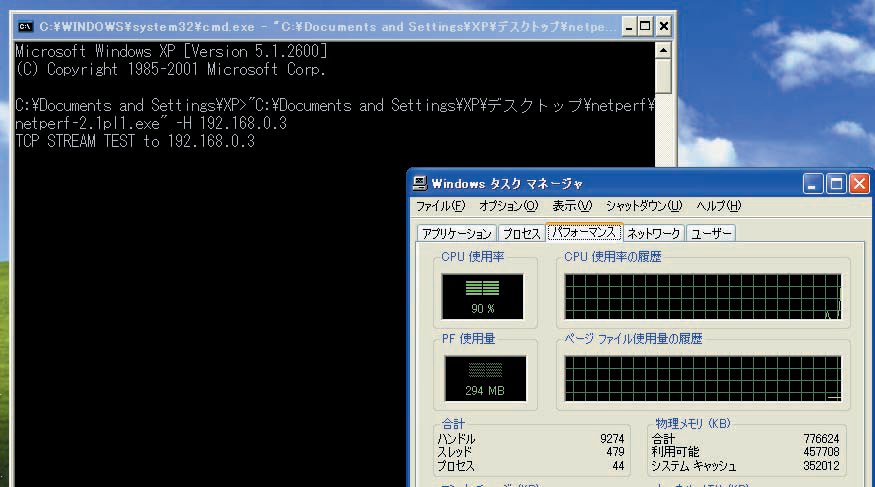Open the ファイル(F) menu in Task Manager
Screen dimensions: 875x487
click(x=440, y=206)
